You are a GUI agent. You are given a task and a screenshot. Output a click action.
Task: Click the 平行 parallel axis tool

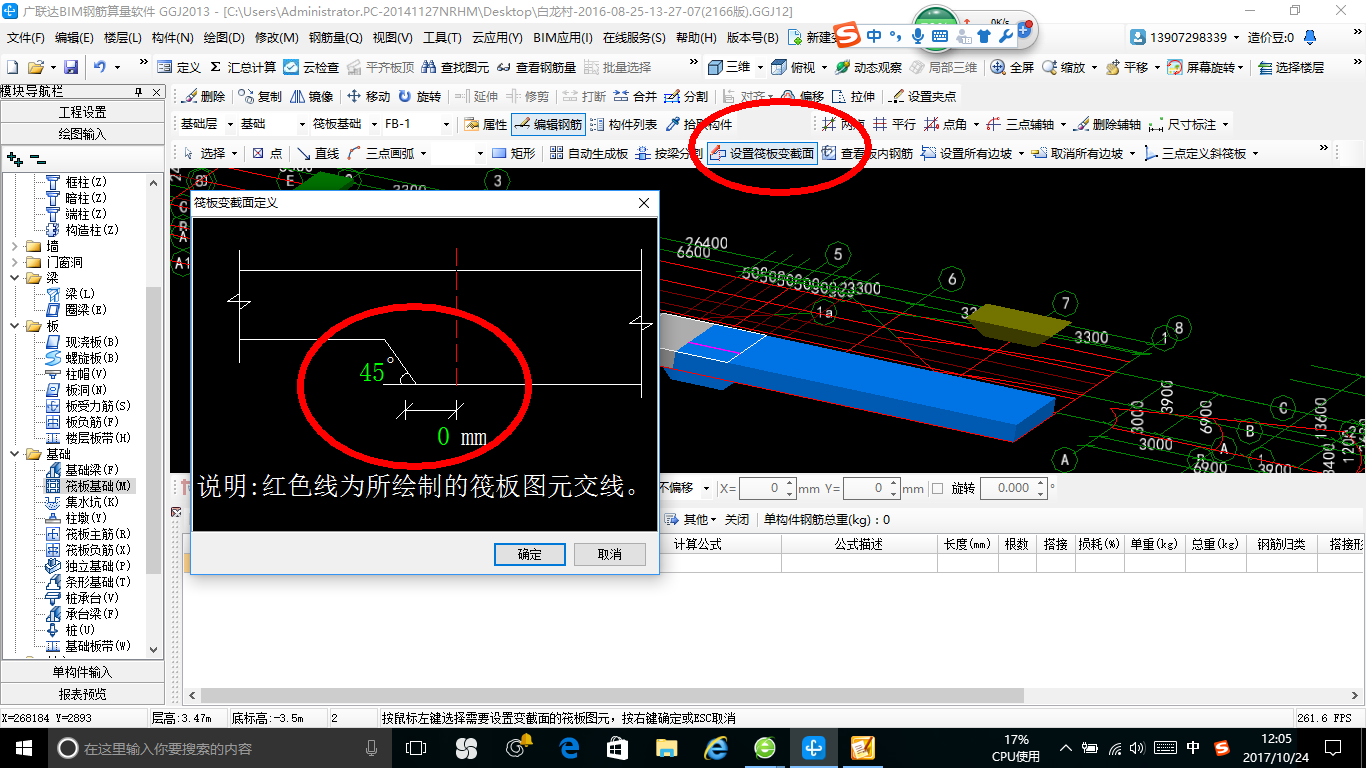(x=895, y=125)
